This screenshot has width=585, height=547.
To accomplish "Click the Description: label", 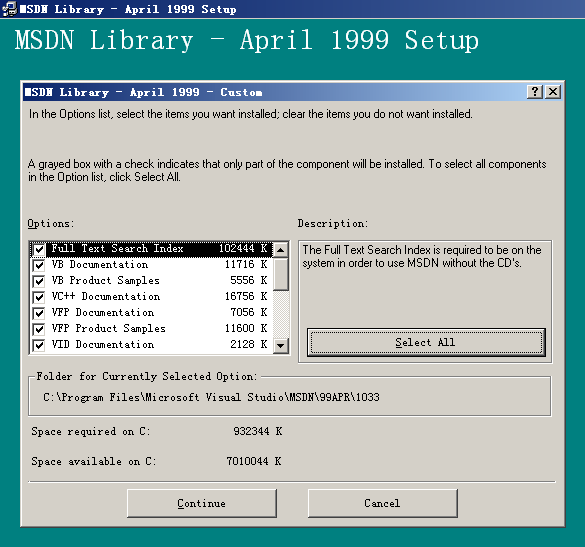I will click(x=333, y=224).
